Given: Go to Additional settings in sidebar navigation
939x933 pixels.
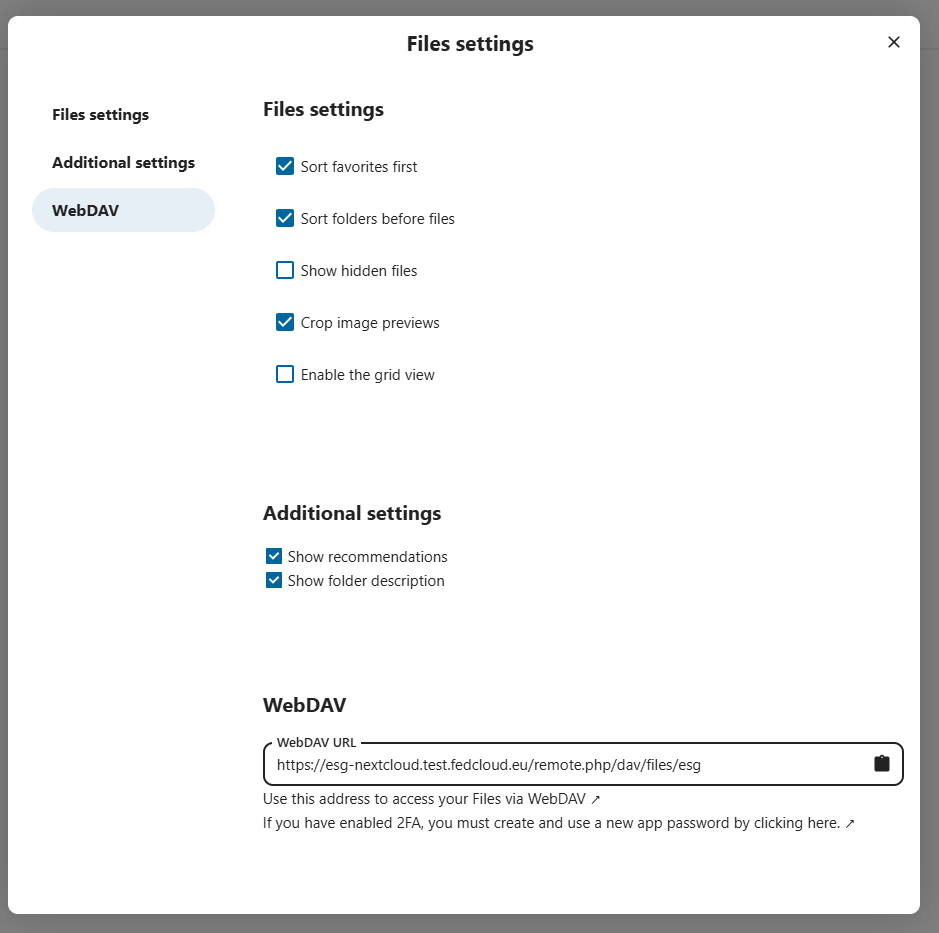Looking at the screenshot, I should click(x=123, y=163).
